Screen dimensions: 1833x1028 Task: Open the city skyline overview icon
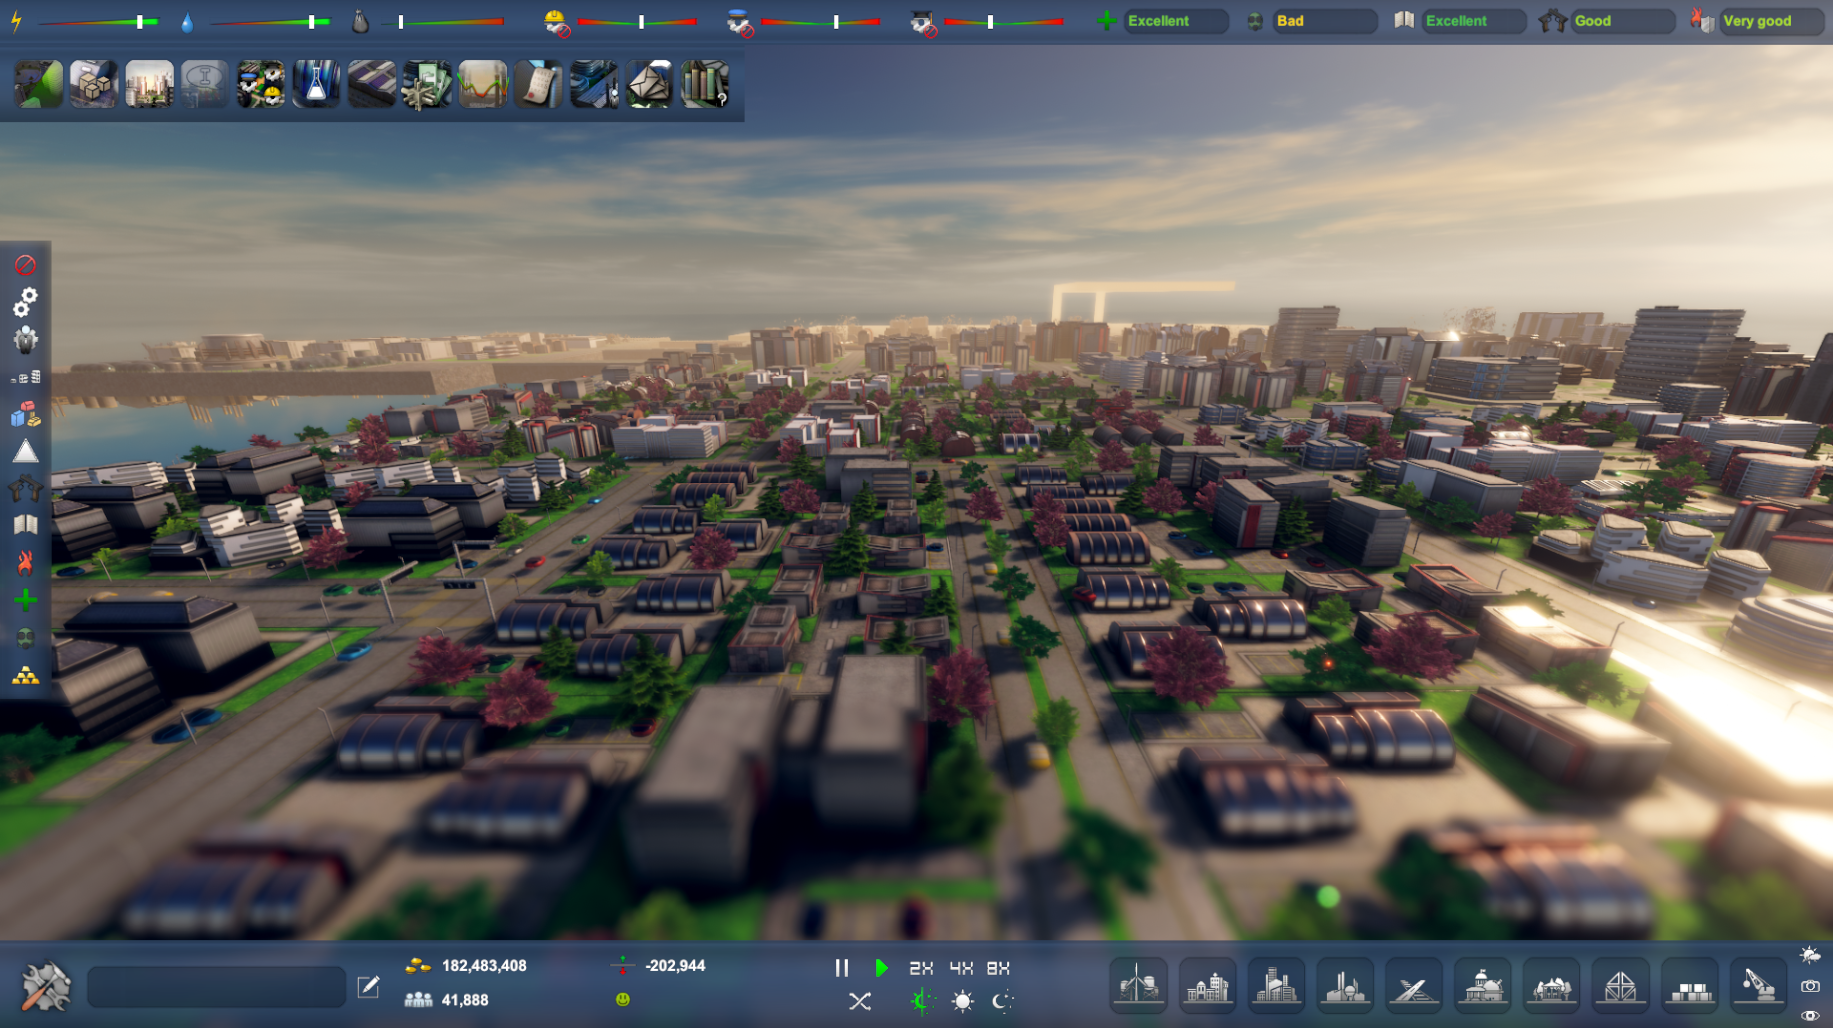coord(150,84)
